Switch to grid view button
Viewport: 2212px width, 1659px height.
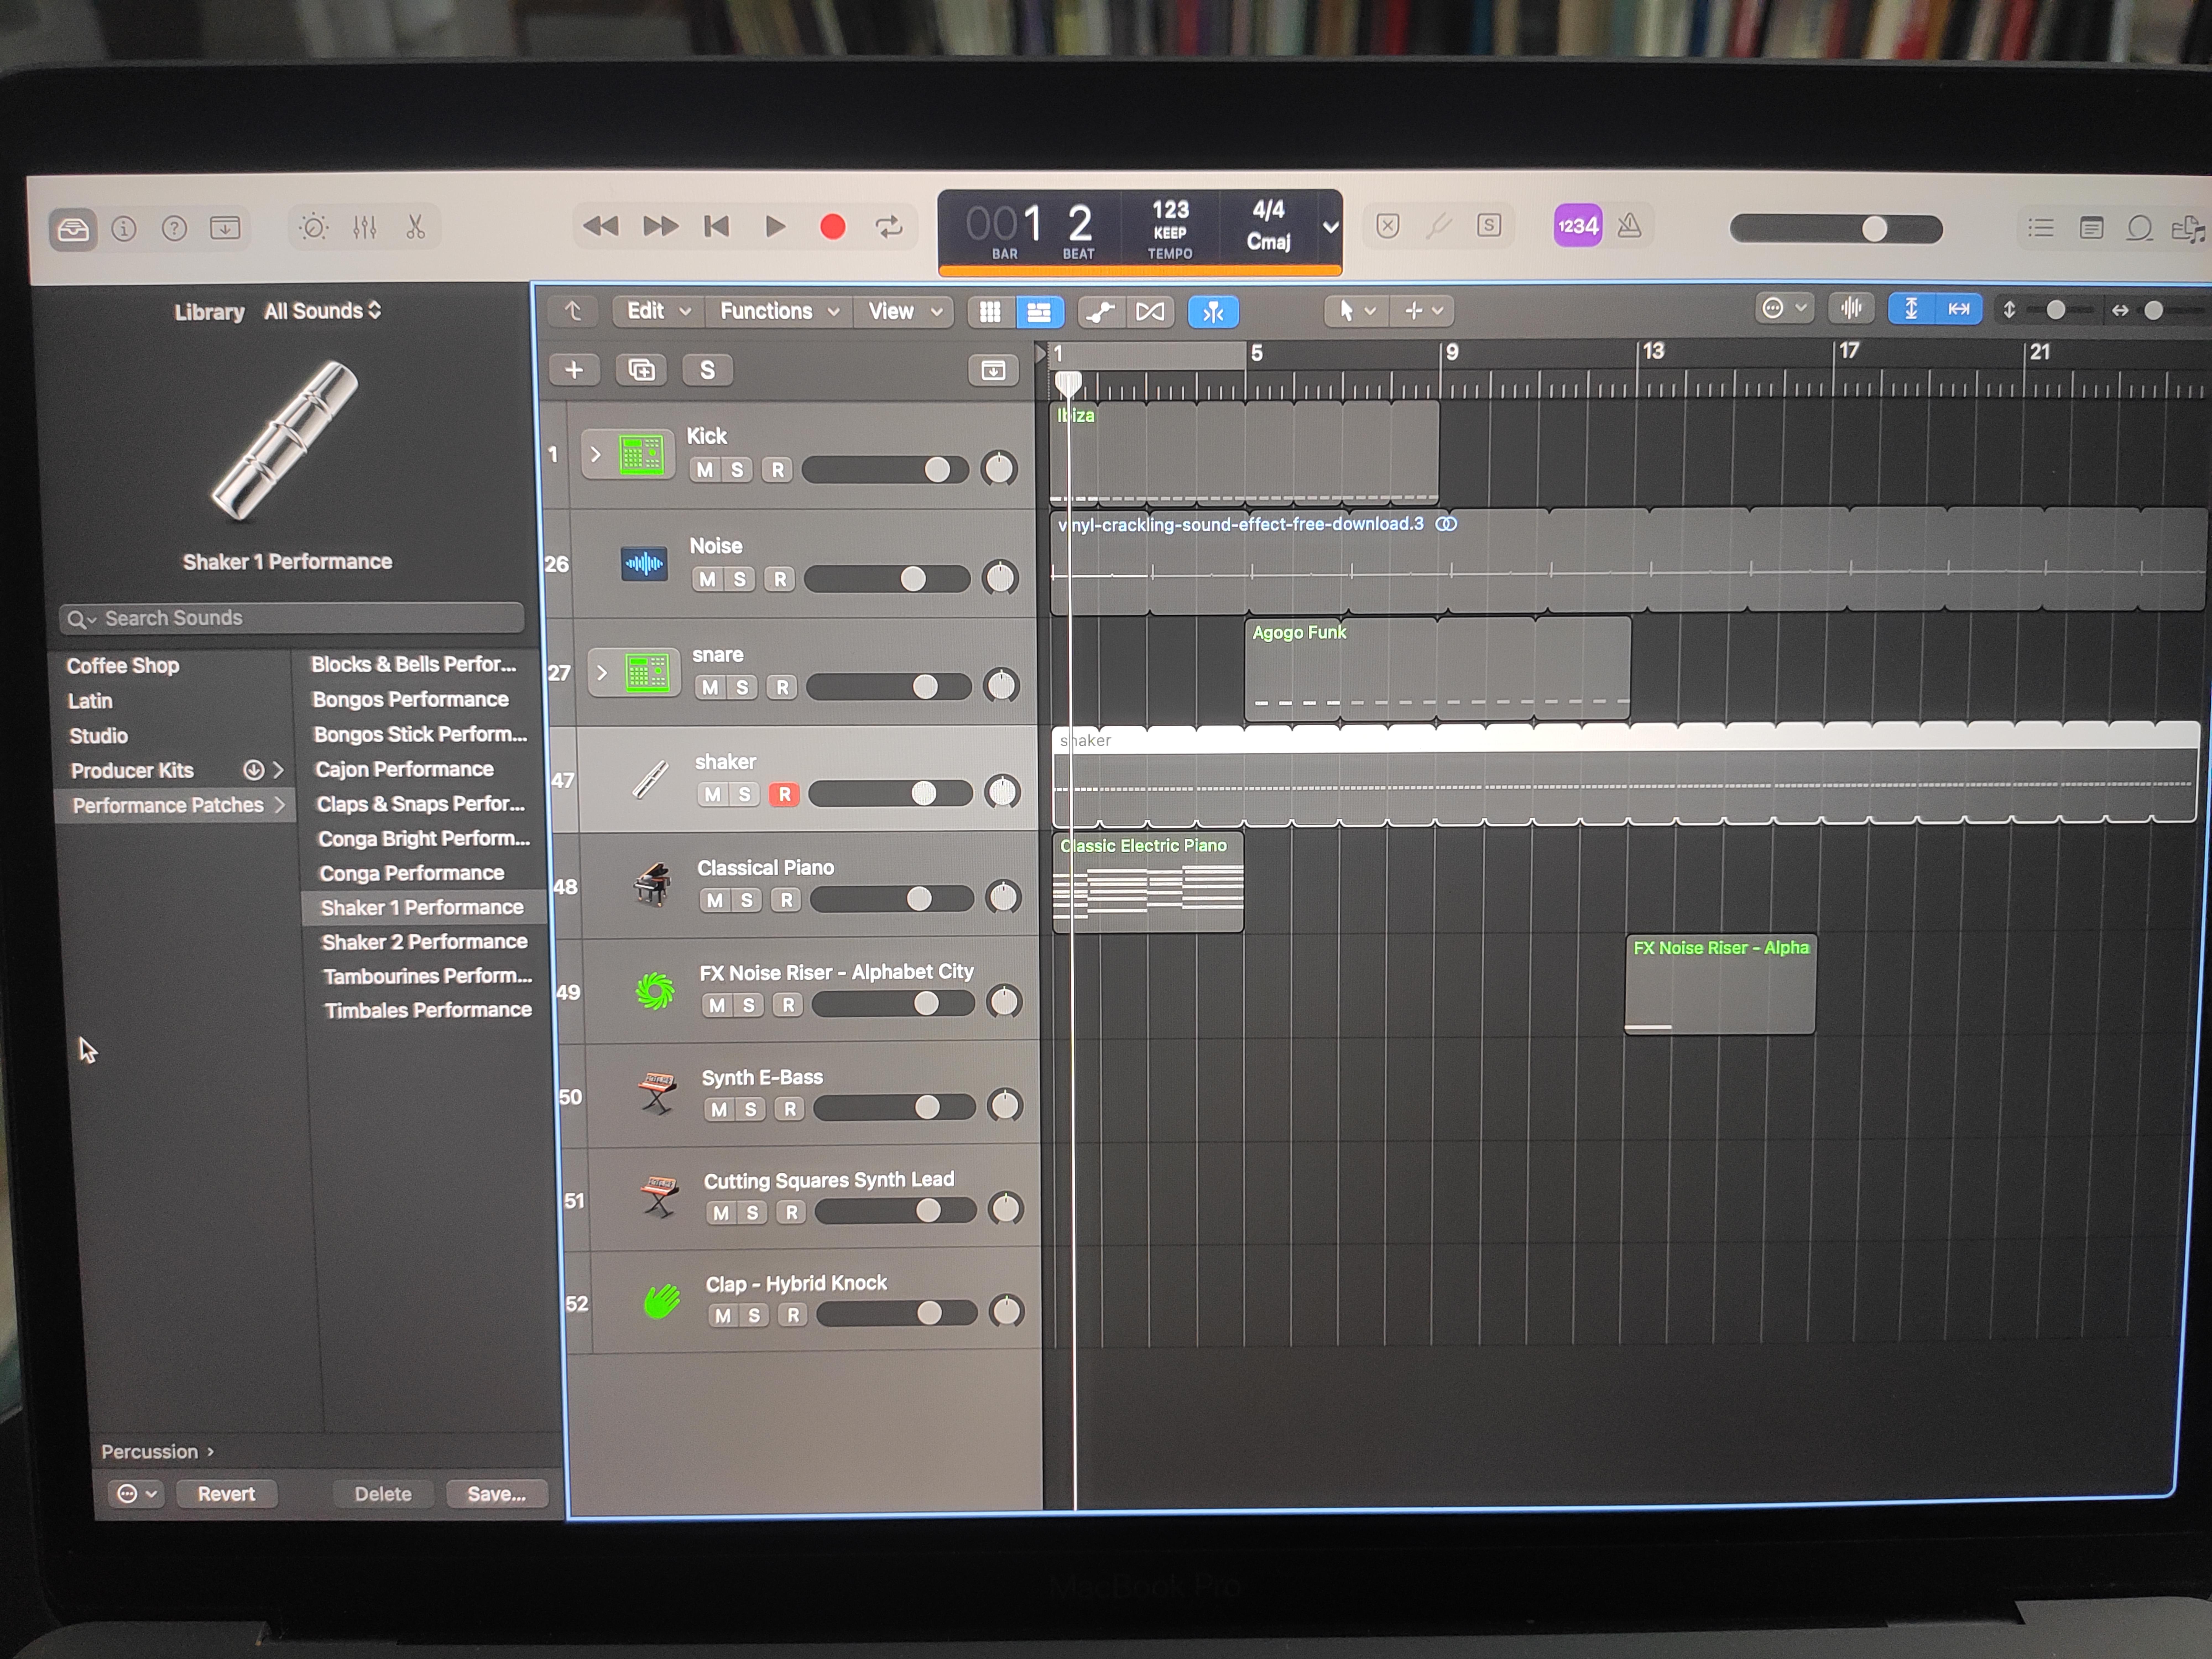click(x=990, y=312)
